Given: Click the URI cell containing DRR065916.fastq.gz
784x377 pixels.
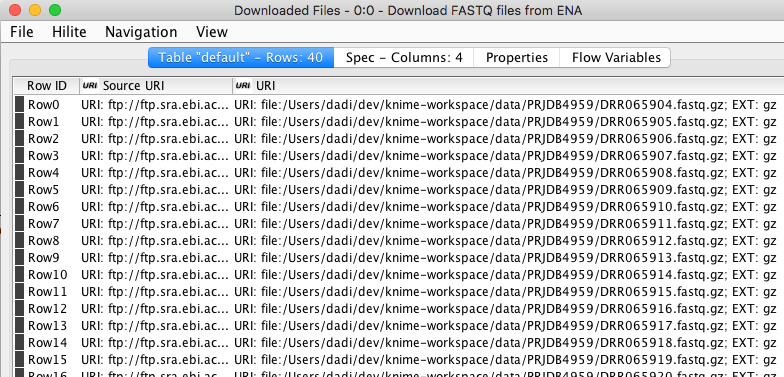Looking at the screenshot, I should click(x=508, y=308).
